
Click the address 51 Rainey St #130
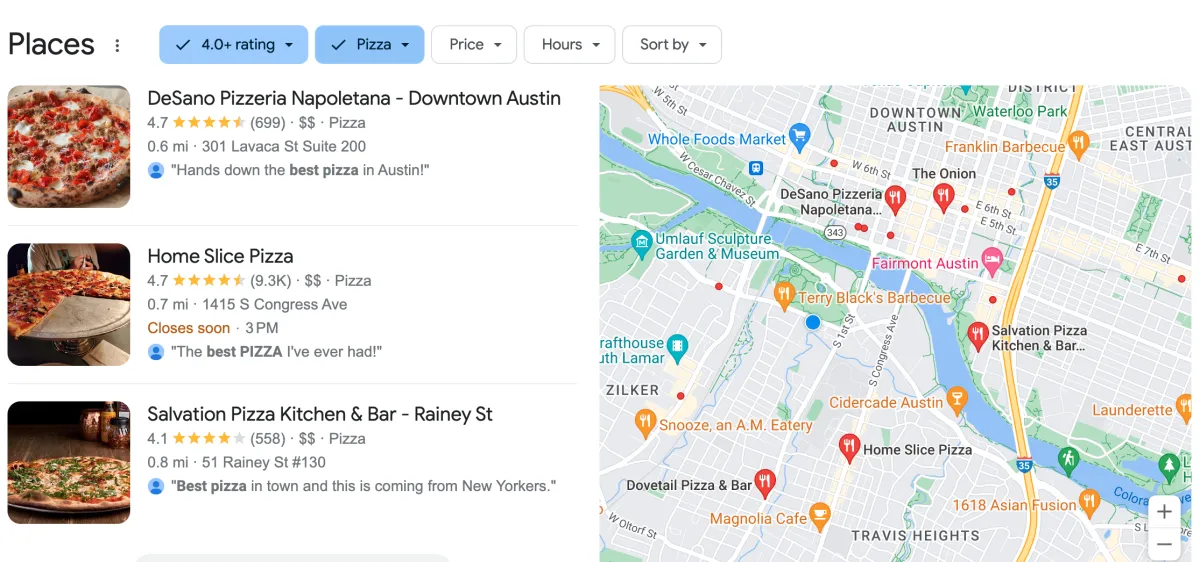point(264,462)
